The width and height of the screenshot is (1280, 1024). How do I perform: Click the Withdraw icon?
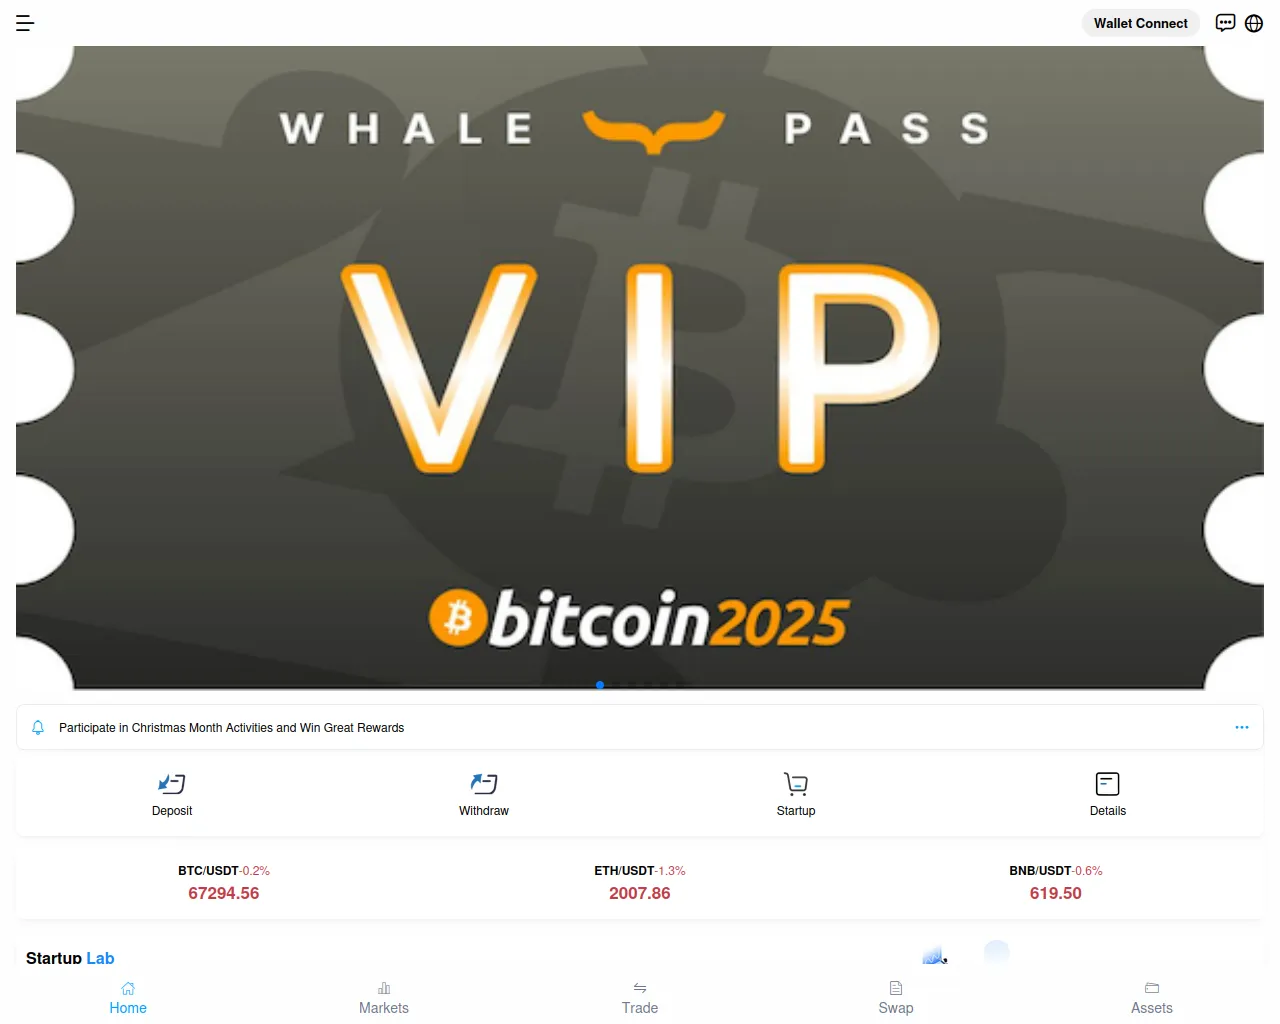click(x=484, y=784)
